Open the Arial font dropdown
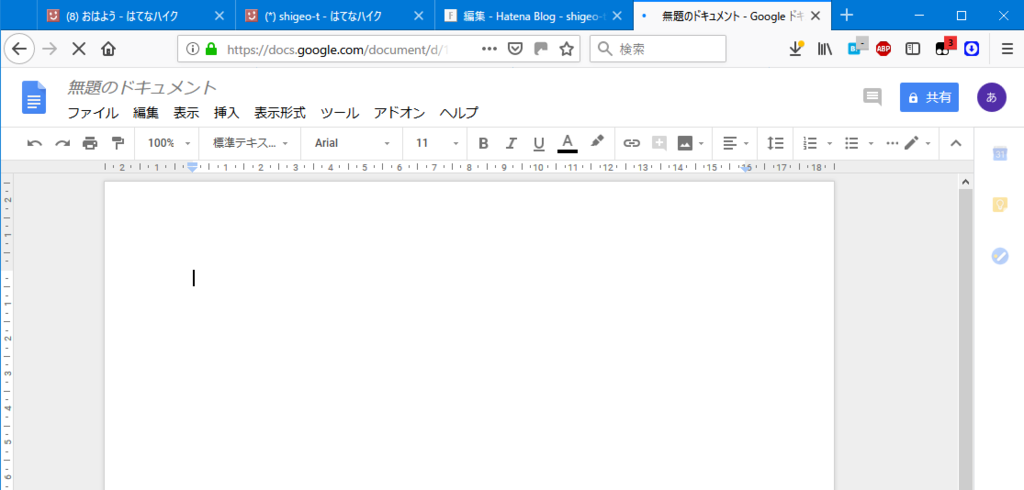This screenshot has width=1024, height=490. [x=352, y=143]
